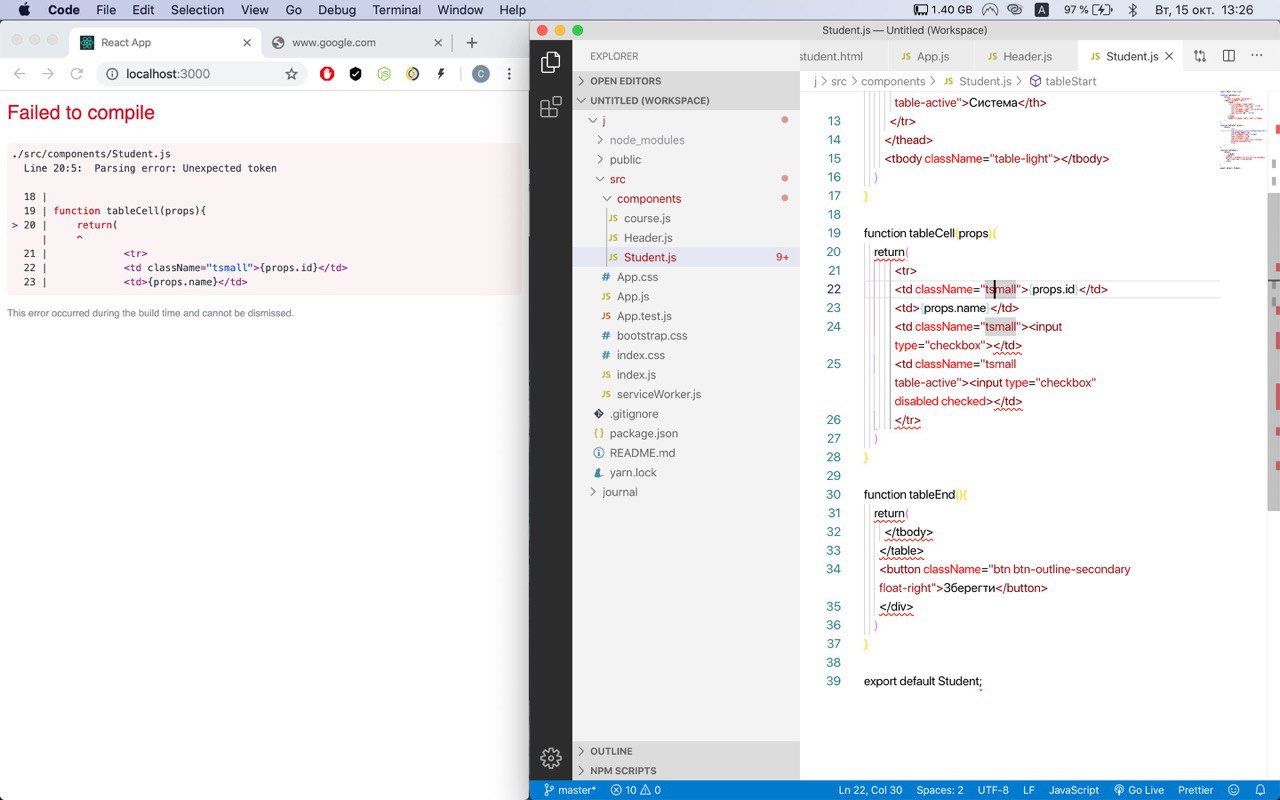Click Prettier in the status bar

point(1196,790)
